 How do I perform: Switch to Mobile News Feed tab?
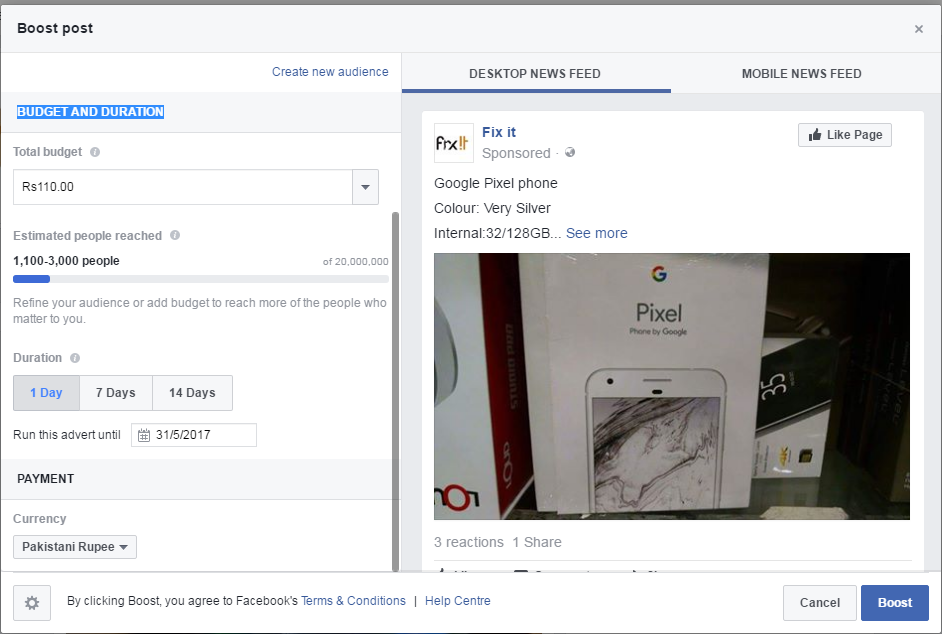click(801, 74)
